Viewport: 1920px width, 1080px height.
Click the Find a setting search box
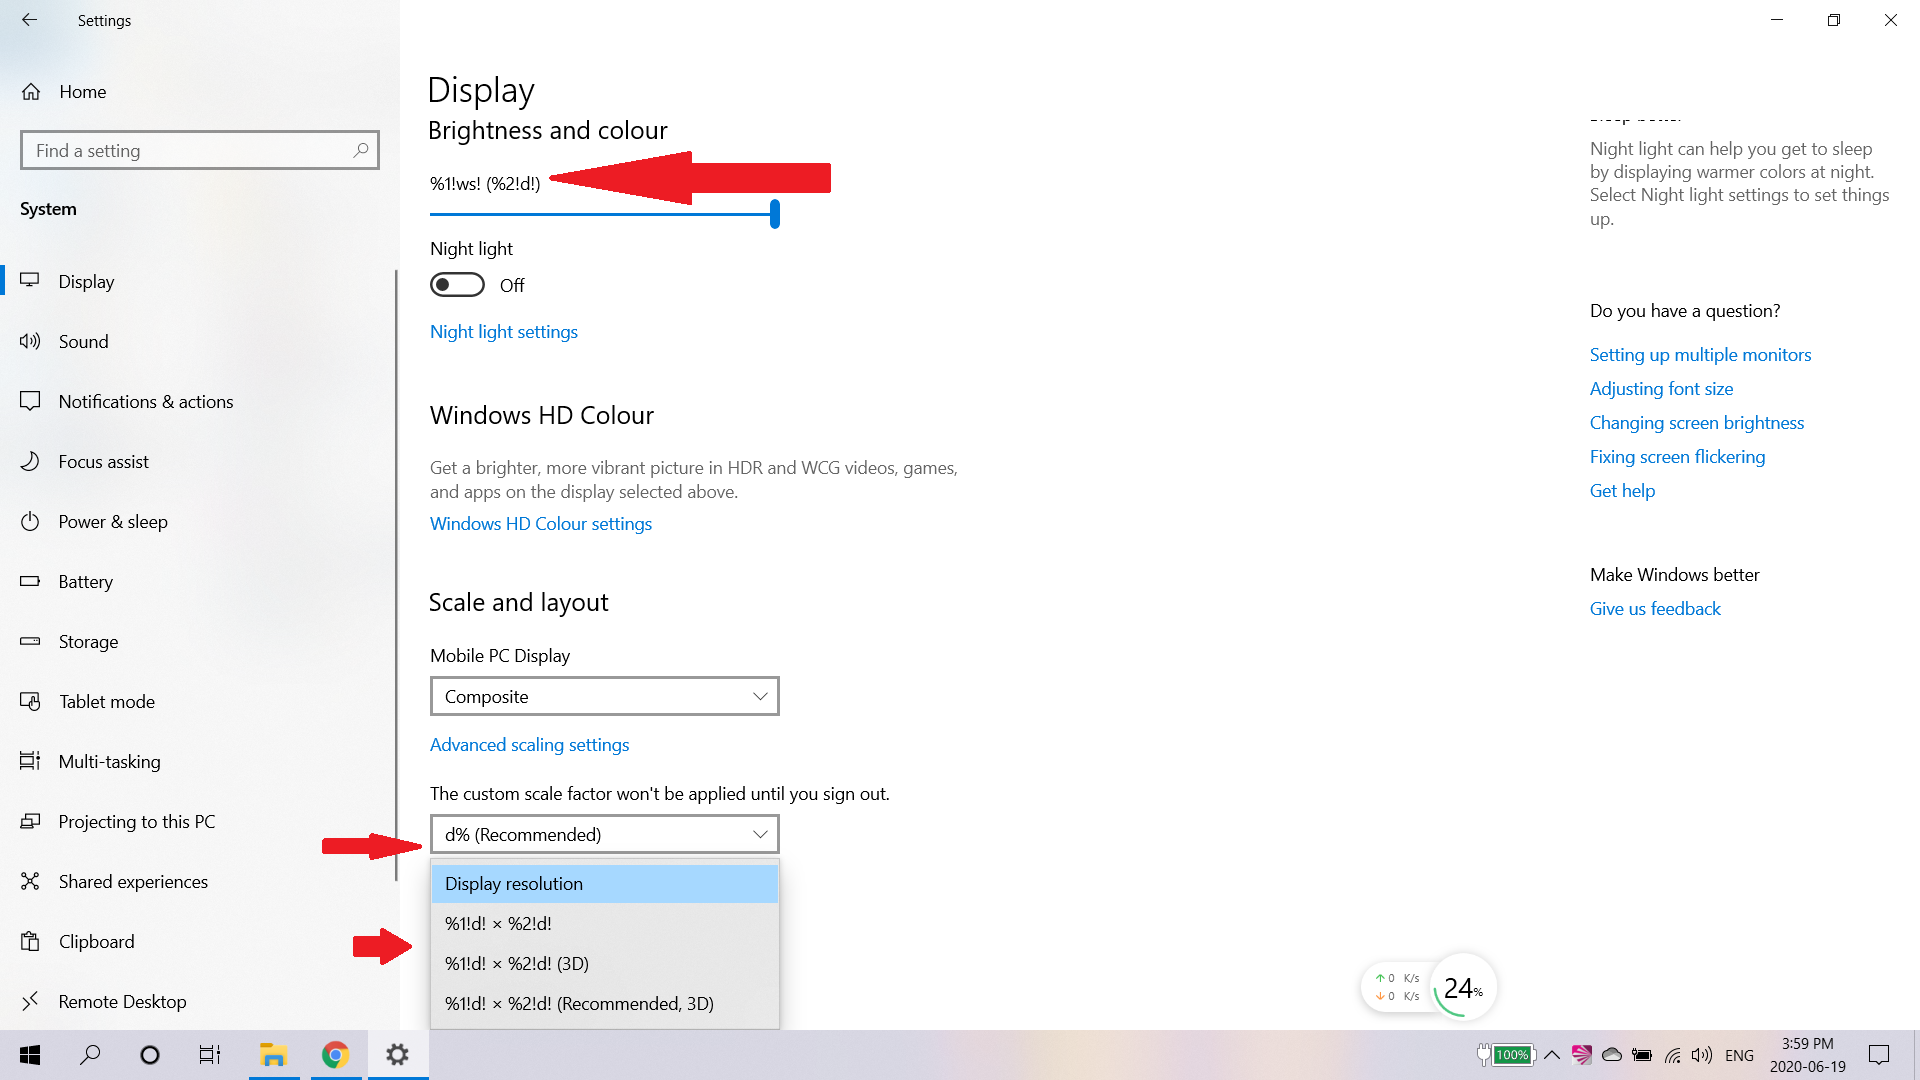[x=199, y=150]
